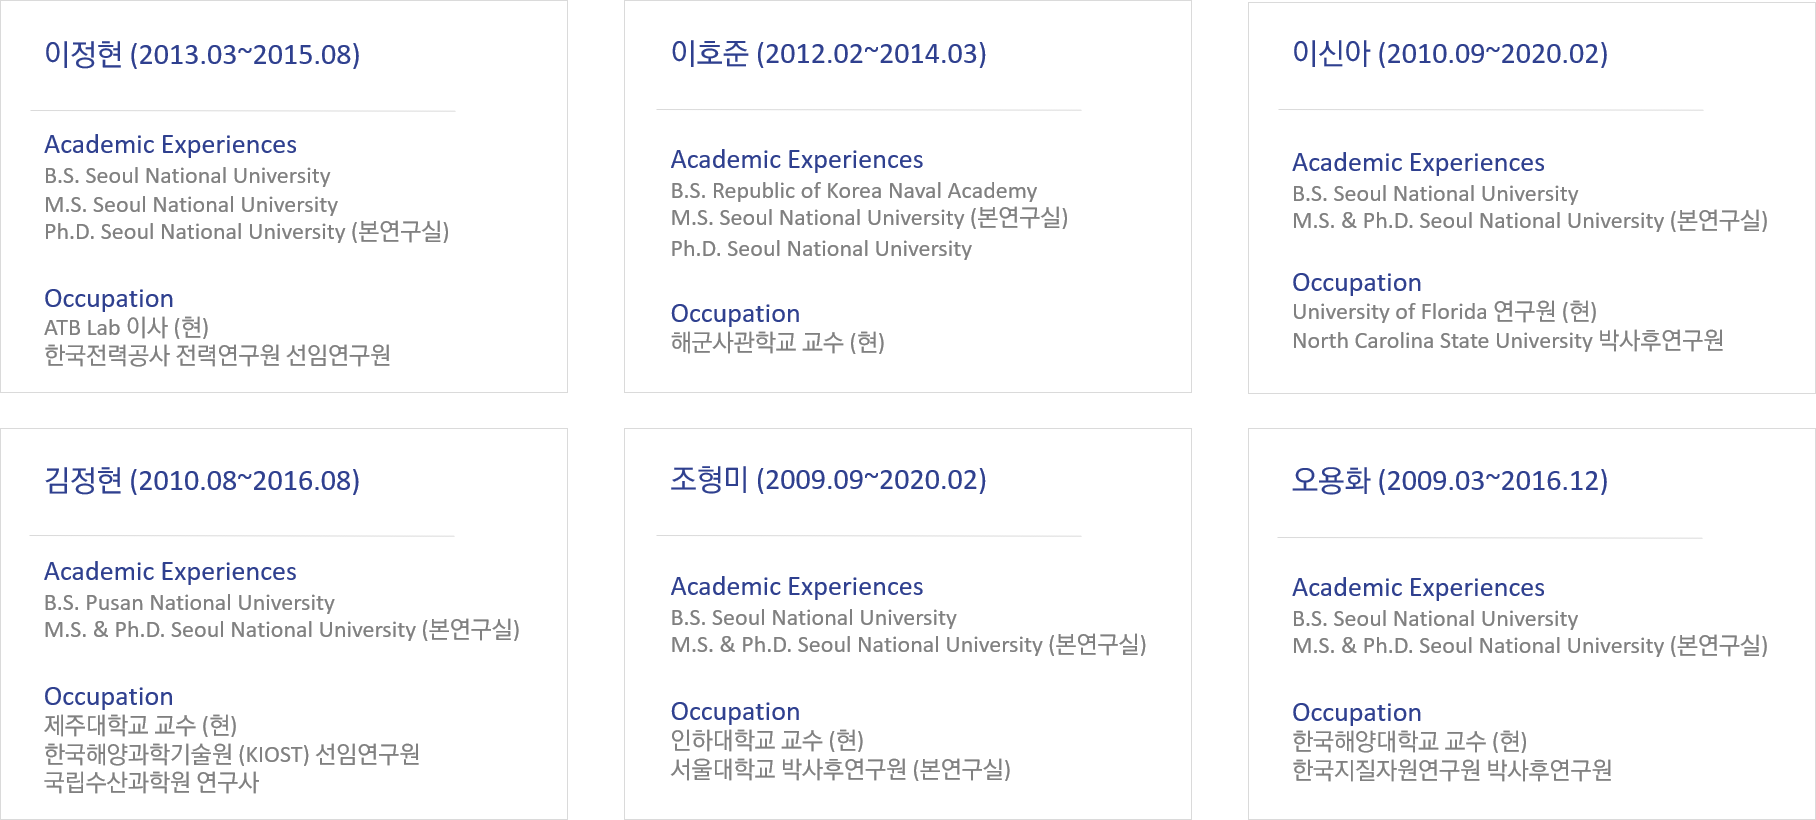This screenshot has height=820, width=1816.
Task: Click the 오용화 (2009.03~2016.12) heading
Action: (x=1450, y=480)
